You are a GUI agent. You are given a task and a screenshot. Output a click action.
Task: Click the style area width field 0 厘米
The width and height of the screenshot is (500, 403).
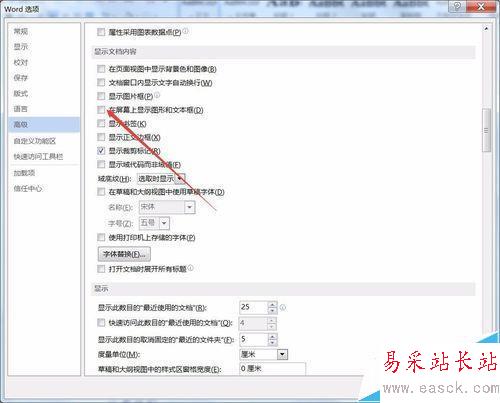coord(272,369)
